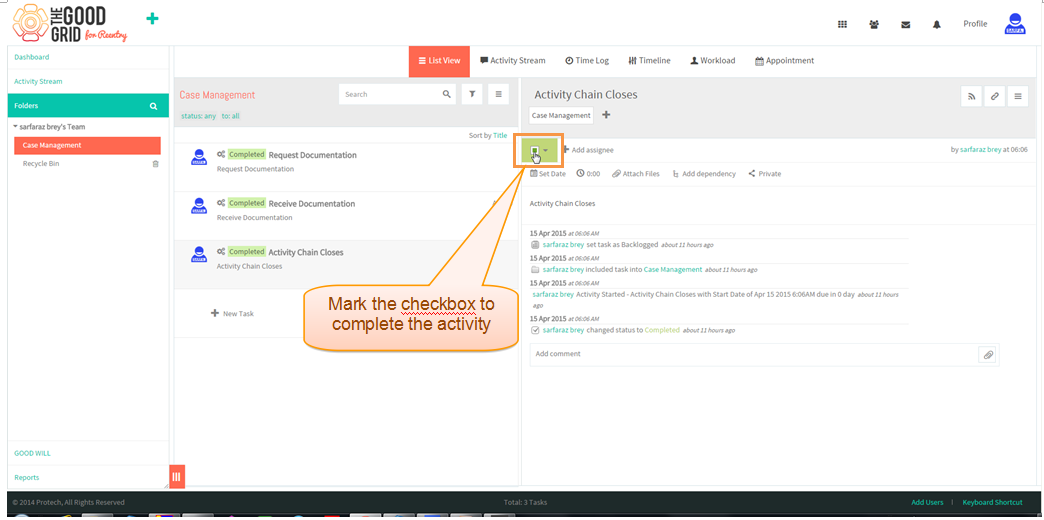Image resolution: width=1044 pixels, height=520 pixels.
Task: Click the search icon in the Folders header
Action: [x=154, y=106]
